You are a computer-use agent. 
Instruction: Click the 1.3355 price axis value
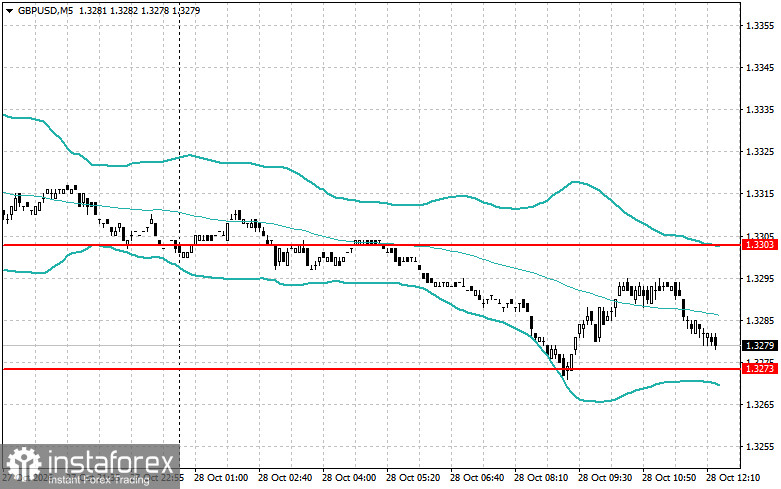tap(760, 25)
